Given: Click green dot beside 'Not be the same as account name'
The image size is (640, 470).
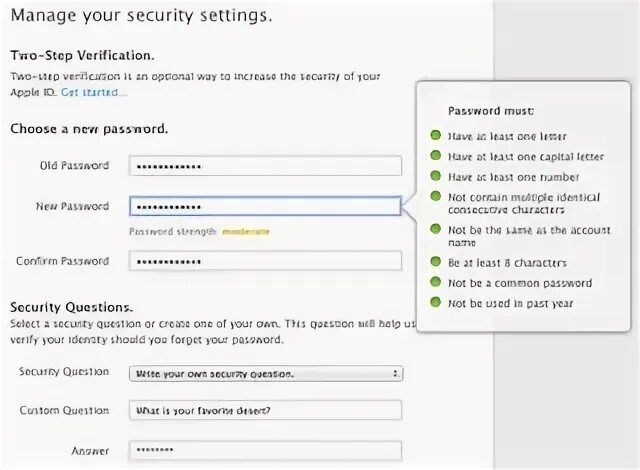Looking at the screenshot, I should click(x=435, y=229).
